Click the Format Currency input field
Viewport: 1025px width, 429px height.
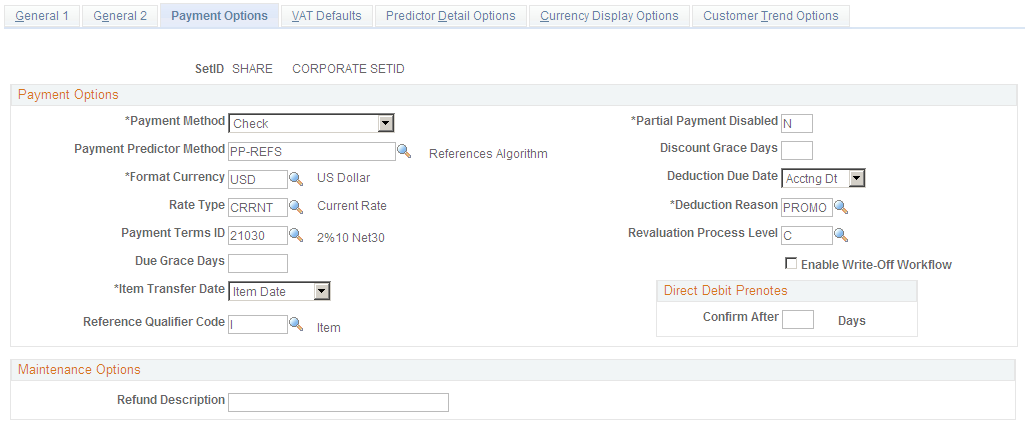258,179
